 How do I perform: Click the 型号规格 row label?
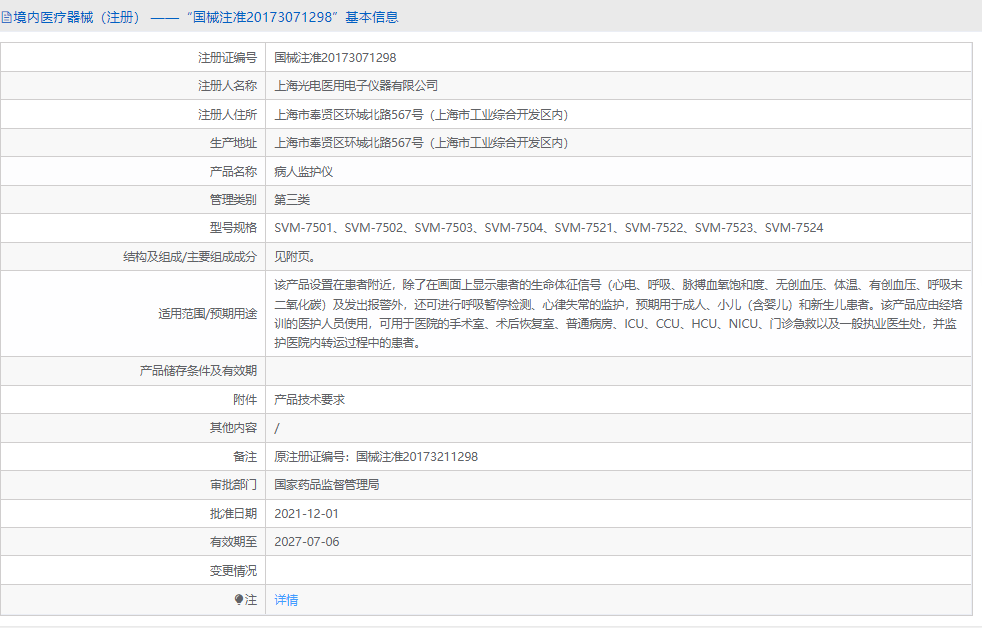pos(233,228)
